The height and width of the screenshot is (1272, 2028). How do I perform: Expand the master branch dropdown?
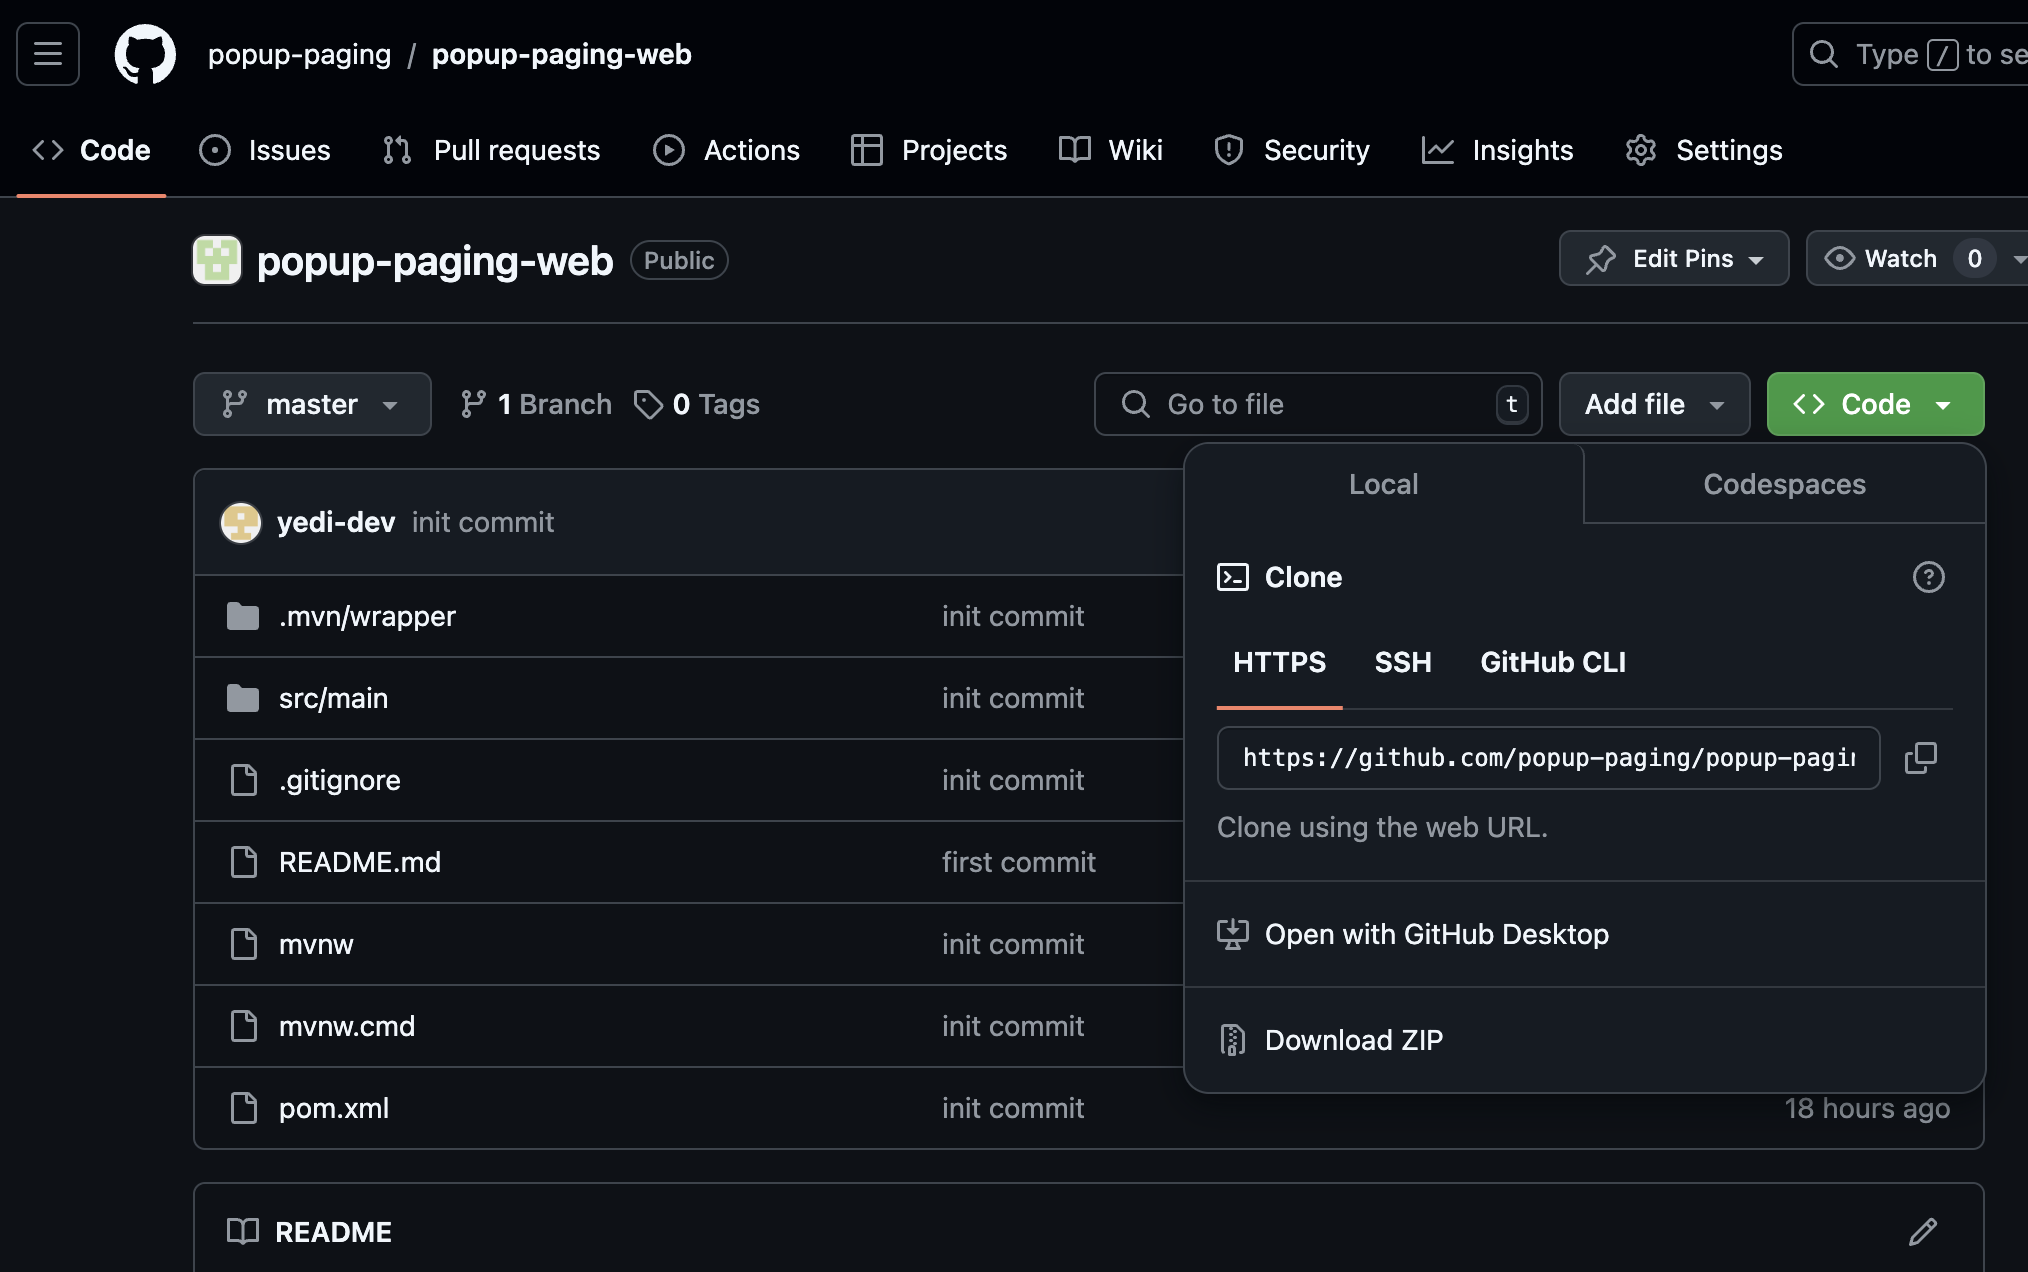312,404
